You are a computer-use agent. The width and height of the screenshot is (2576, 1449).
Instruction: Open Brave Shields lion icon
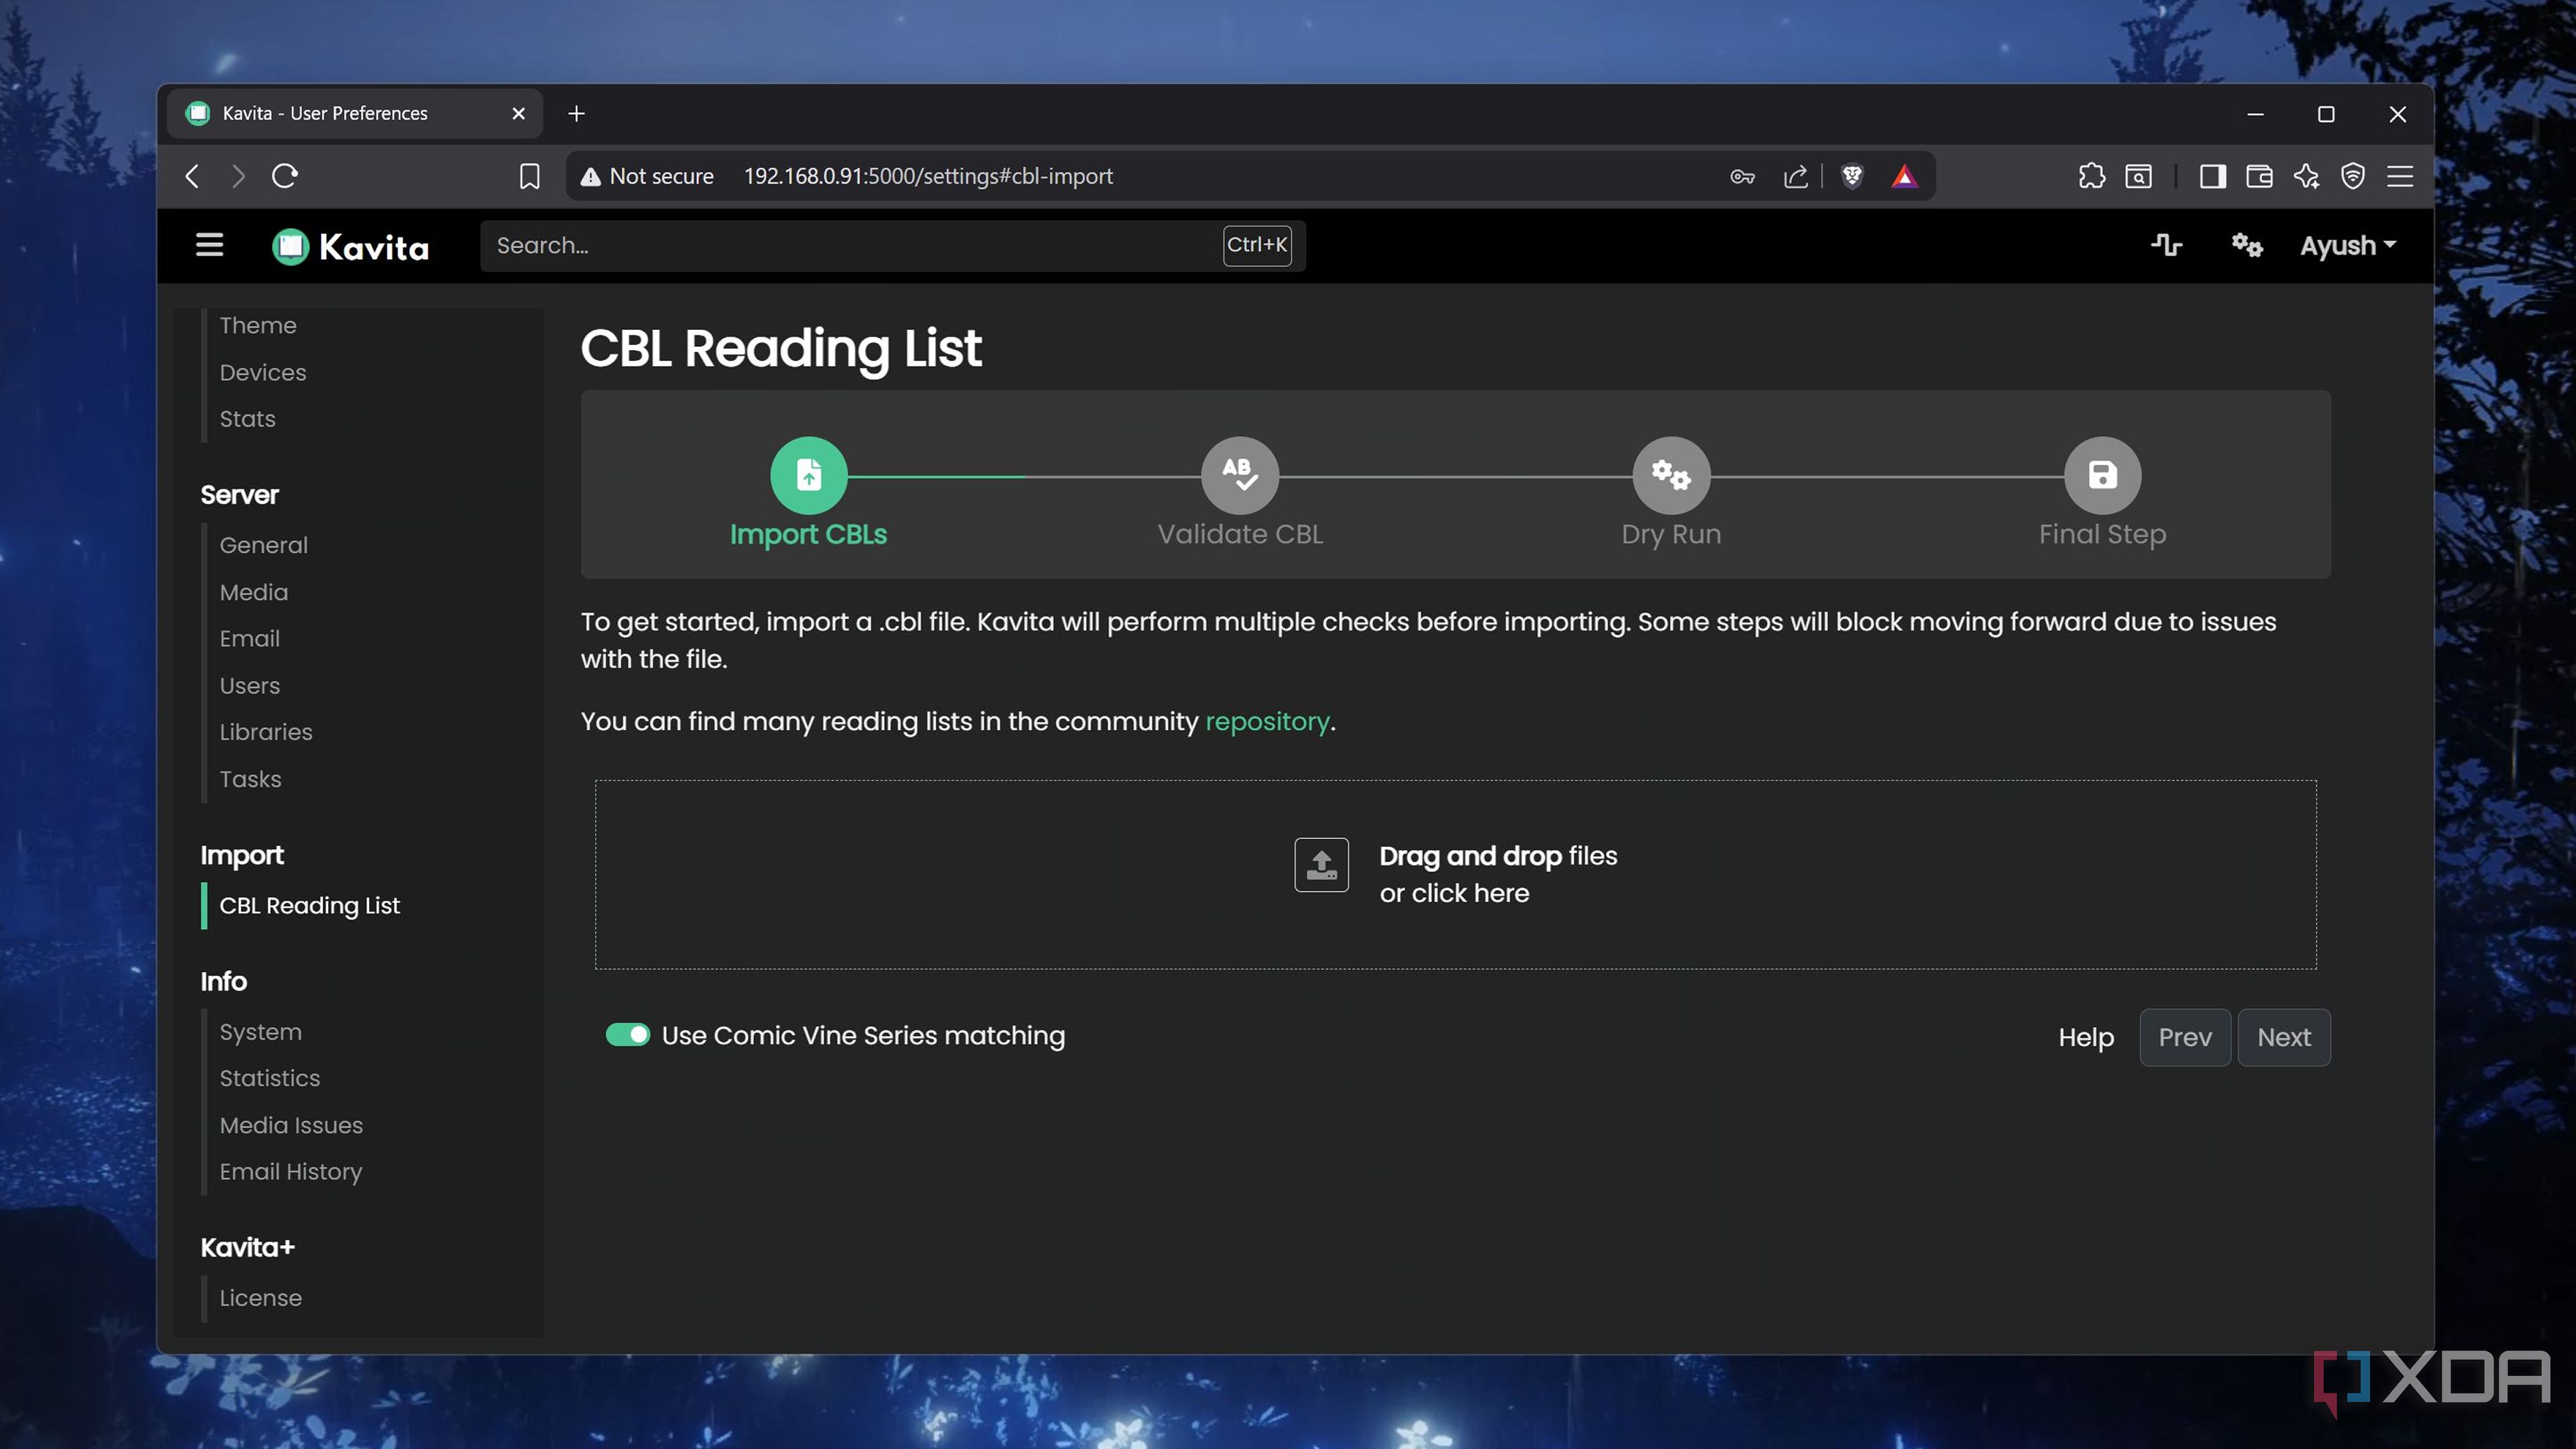tap(1852, 176)
